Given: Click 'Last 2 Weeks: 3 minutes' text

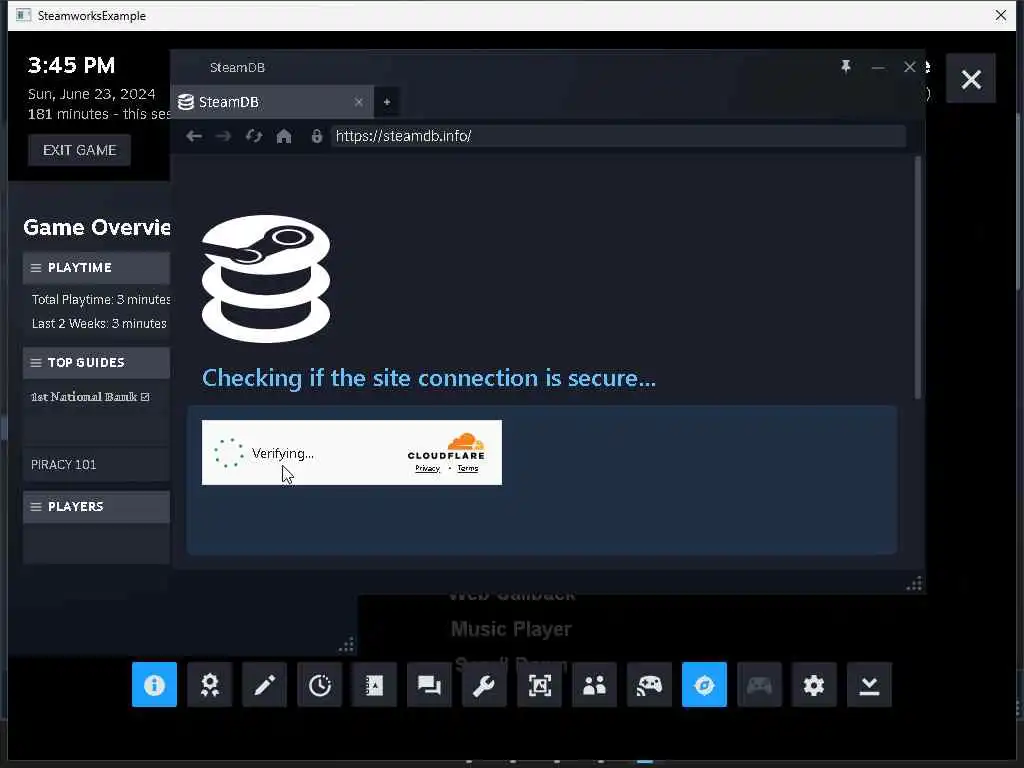Looking at the screenshot, I should [x=99, y=323].
